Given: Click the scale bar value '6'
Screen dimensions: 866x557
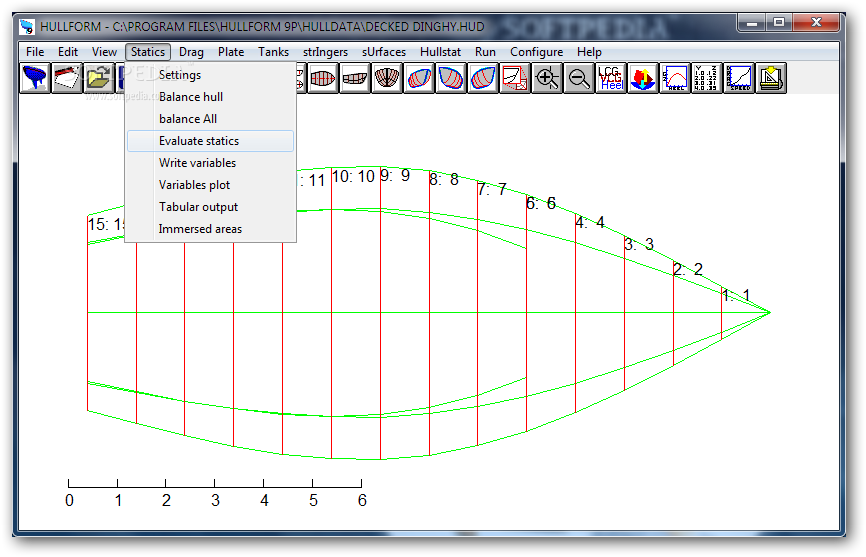Looking at the screenshot, I should click(362, 500).
